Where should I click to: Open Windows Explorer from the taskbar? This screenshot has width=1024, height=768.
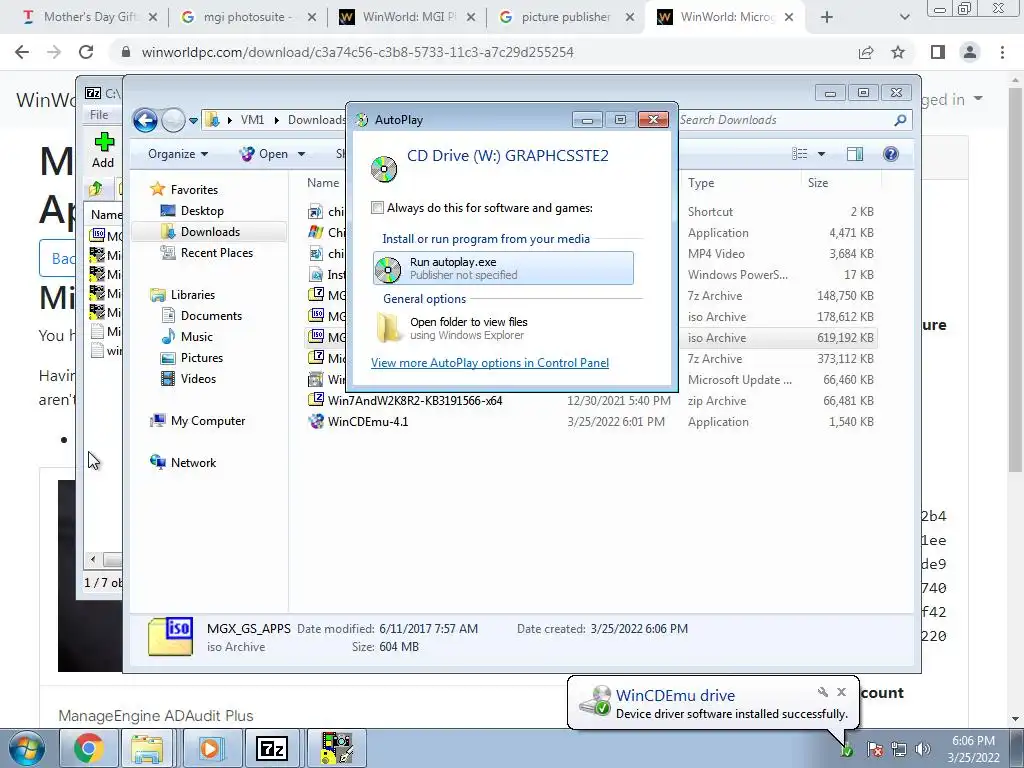148,748
